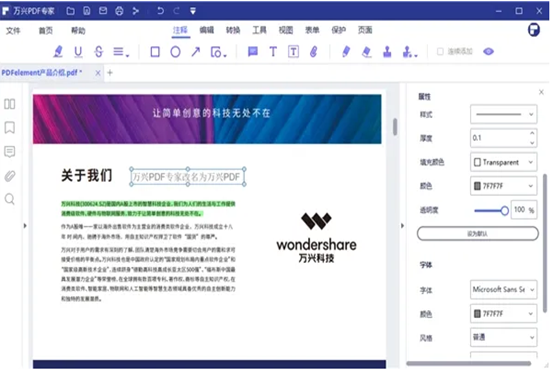Click the selected text box annotation
Screen dimensions: 553x373
pyautogui.click(x=188, y=177)
